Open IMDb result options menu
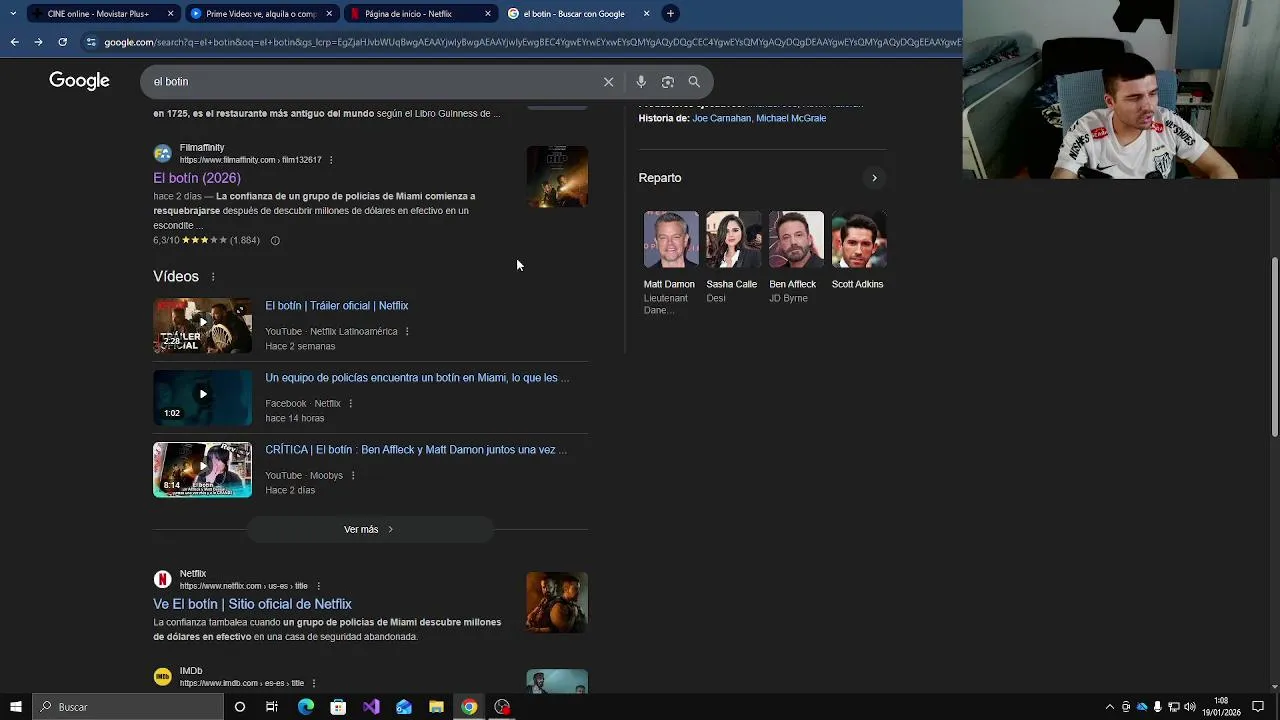The image size is (1280, 720). pos(314,683)
